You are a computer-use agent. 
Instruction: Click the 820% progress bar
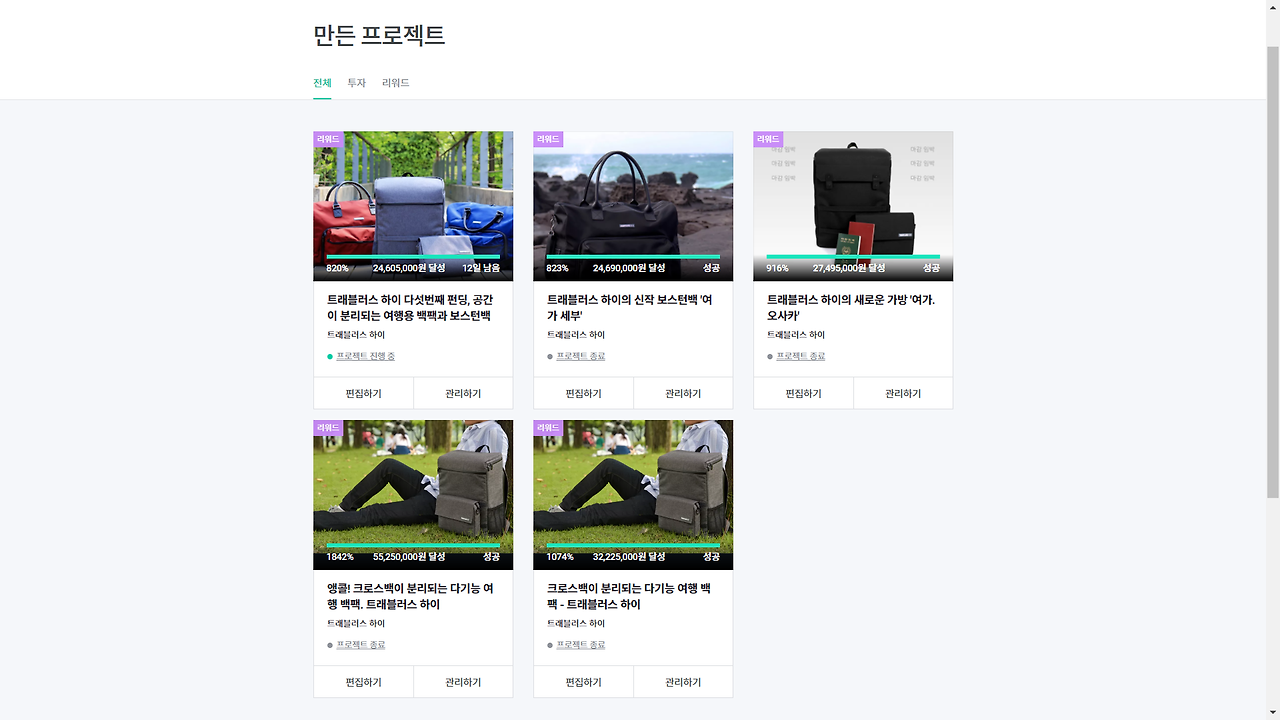[x=413, y=257]
